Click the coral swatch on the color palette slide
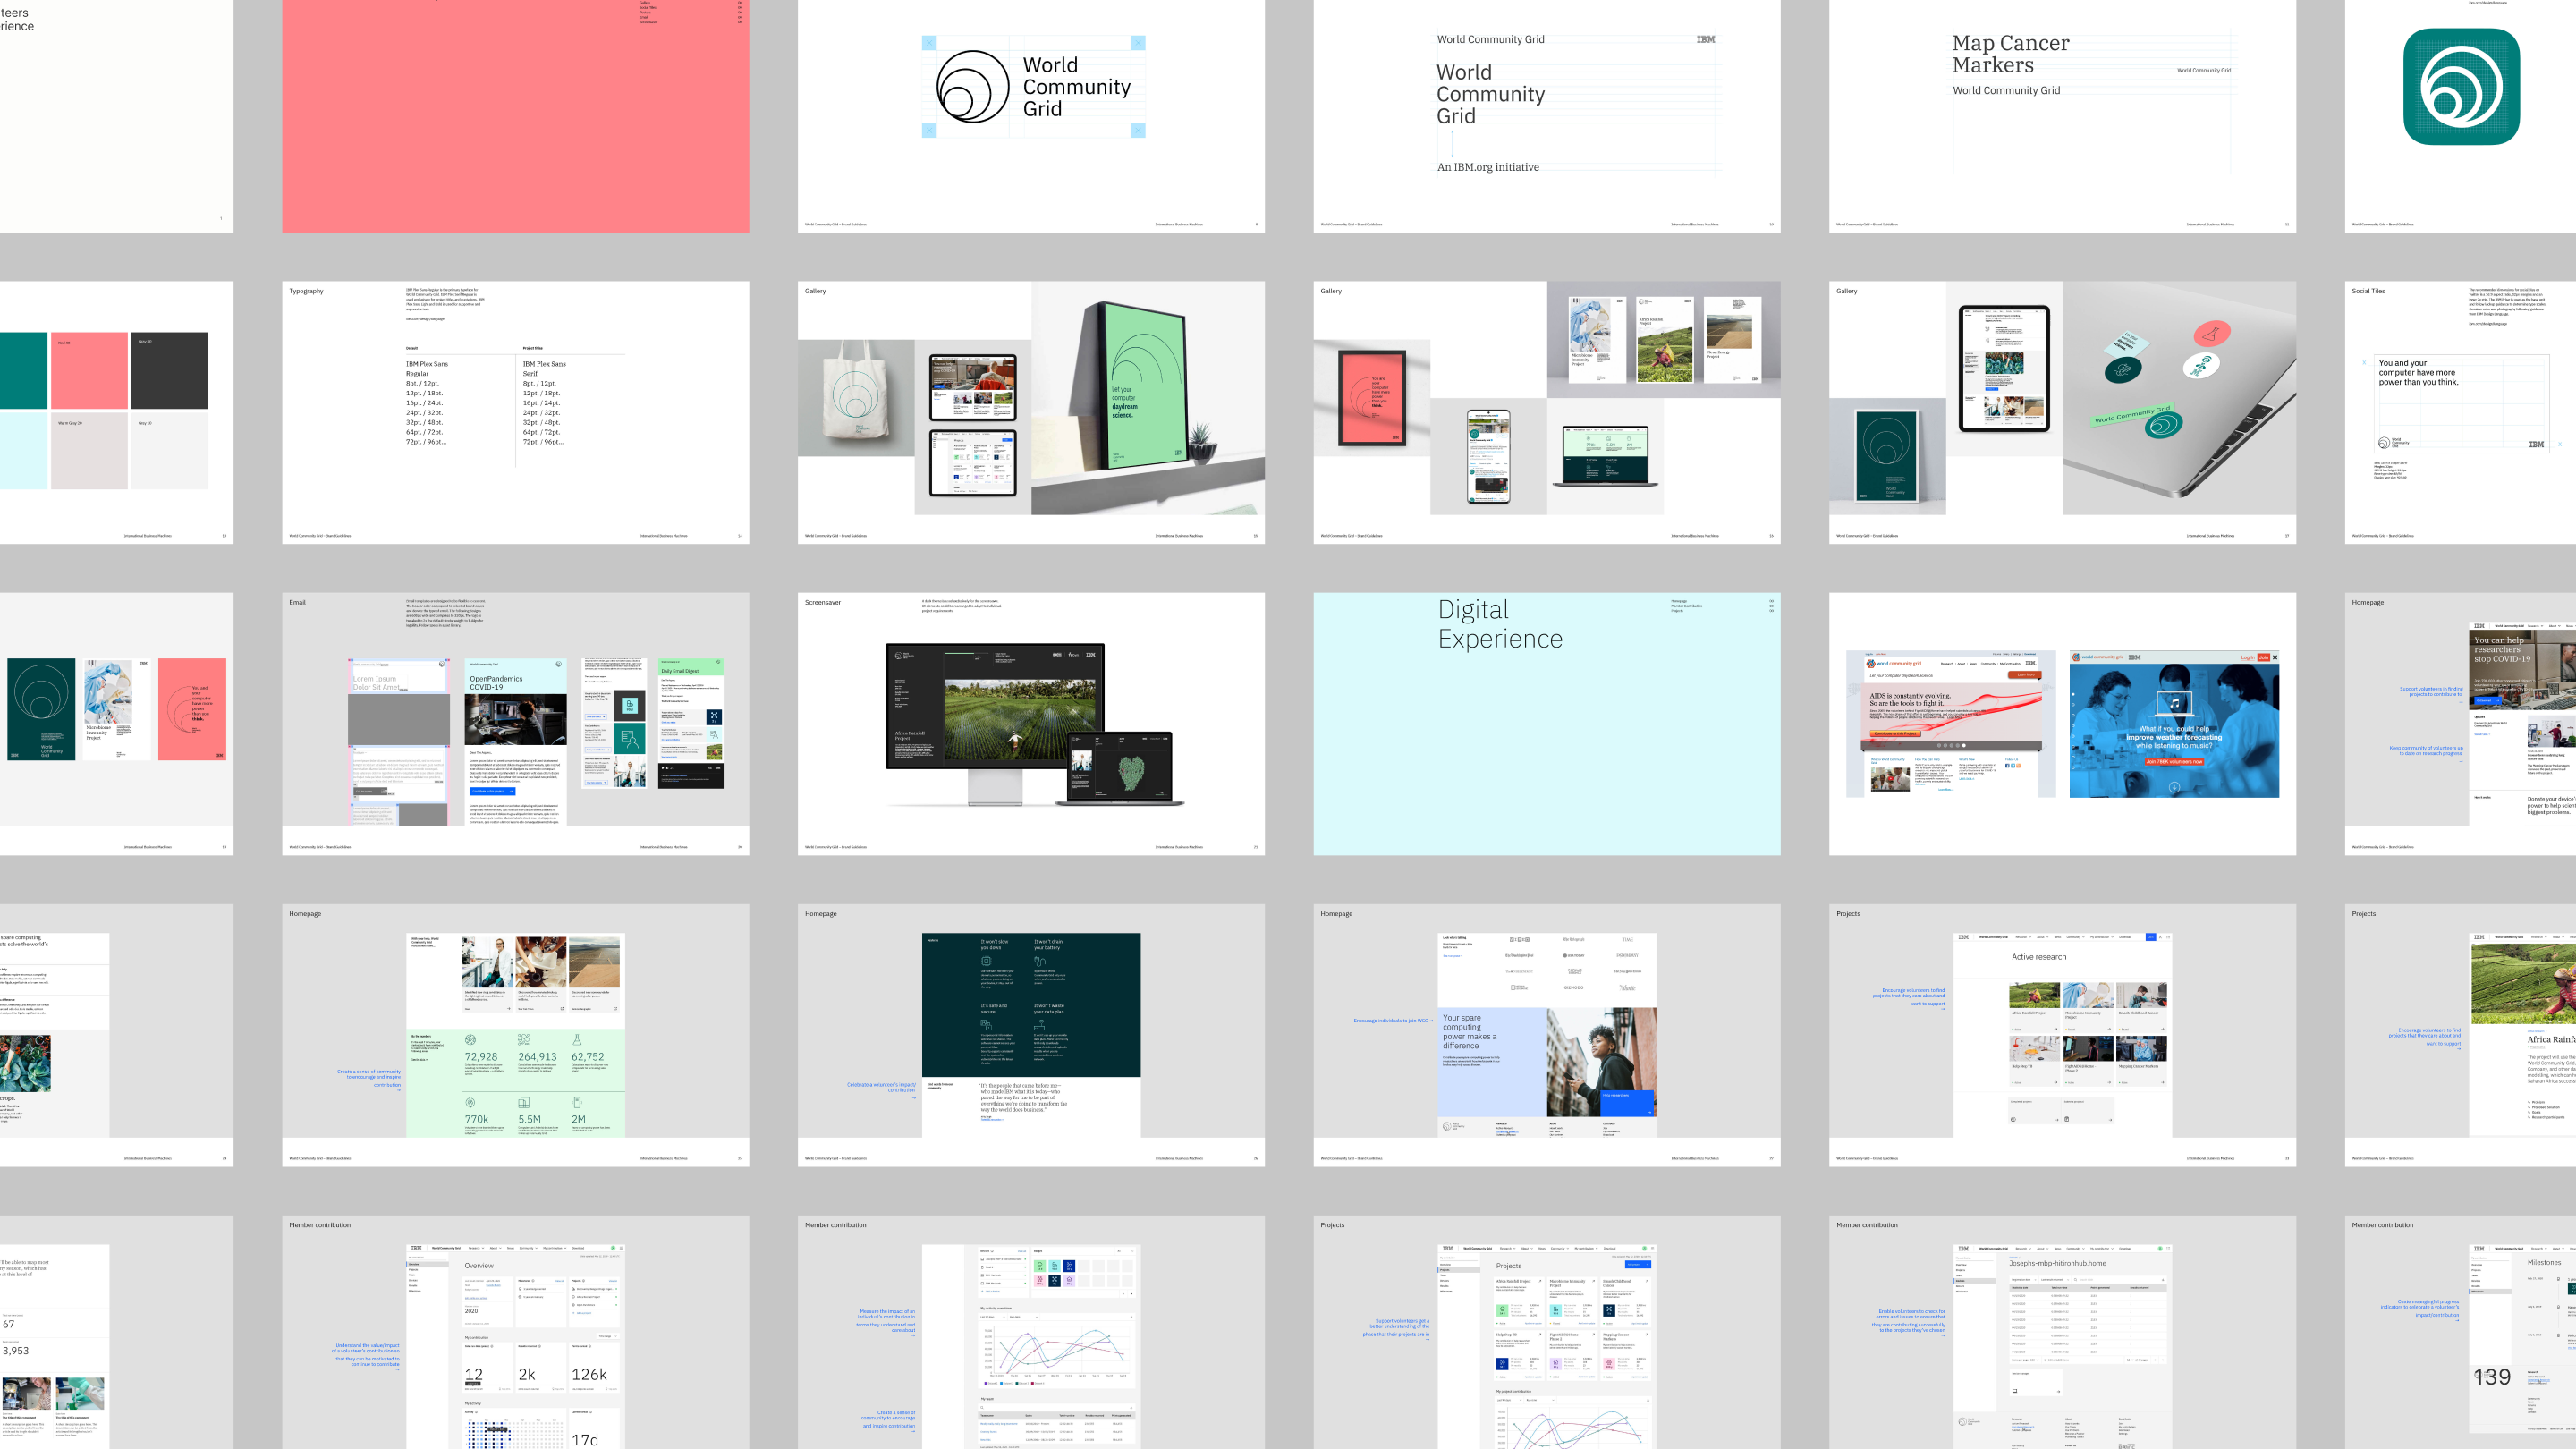Screen dimensions: 2576x1449 pos(90,371)
